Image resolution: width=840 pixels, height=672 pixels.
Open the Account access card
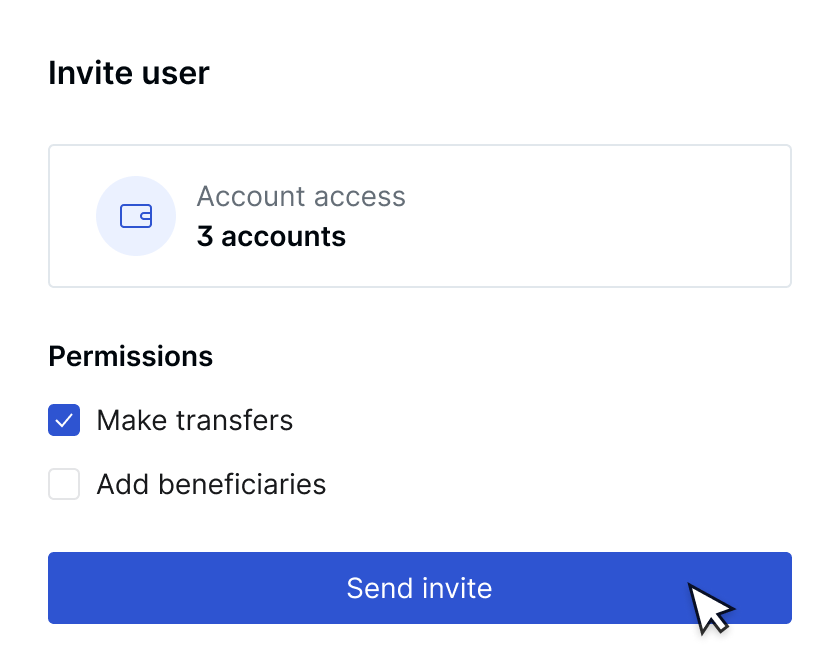(420, 216)
